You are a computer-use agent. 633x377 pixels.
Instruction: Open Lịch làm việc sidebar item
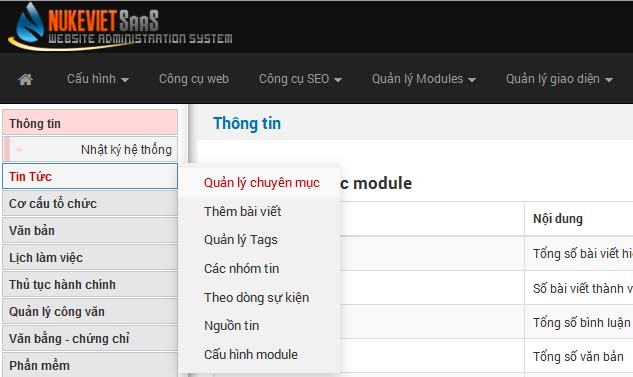90,258
